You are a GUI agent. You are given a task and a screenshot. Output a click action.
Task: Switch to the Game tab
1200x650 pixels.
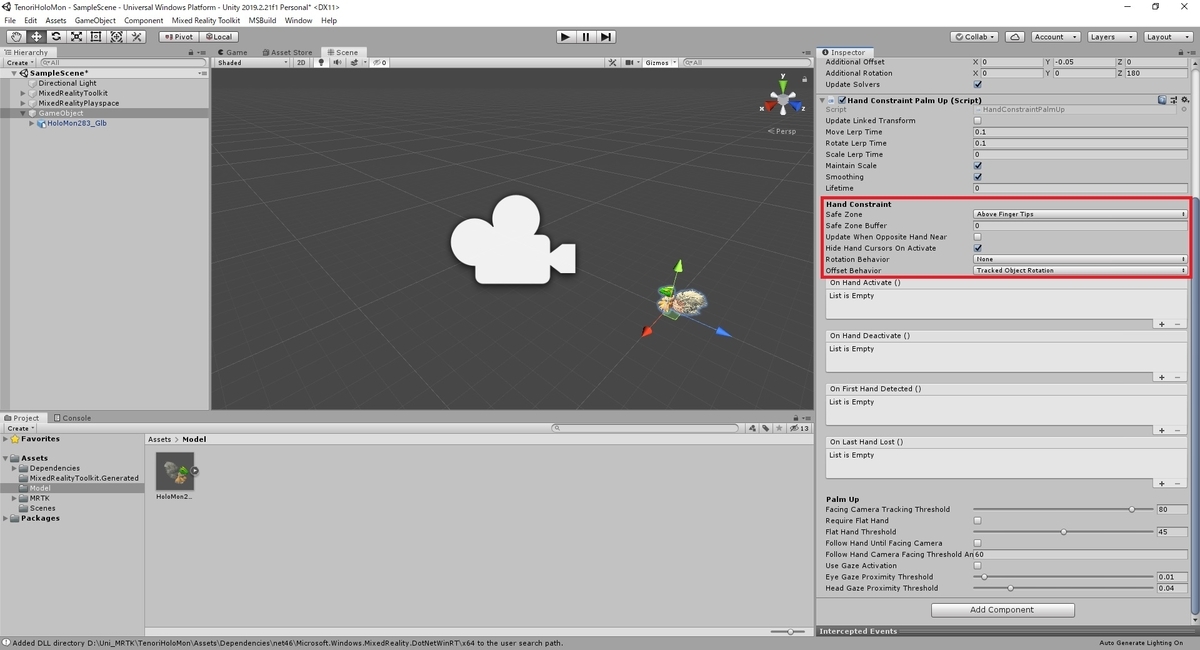[232, 52]
